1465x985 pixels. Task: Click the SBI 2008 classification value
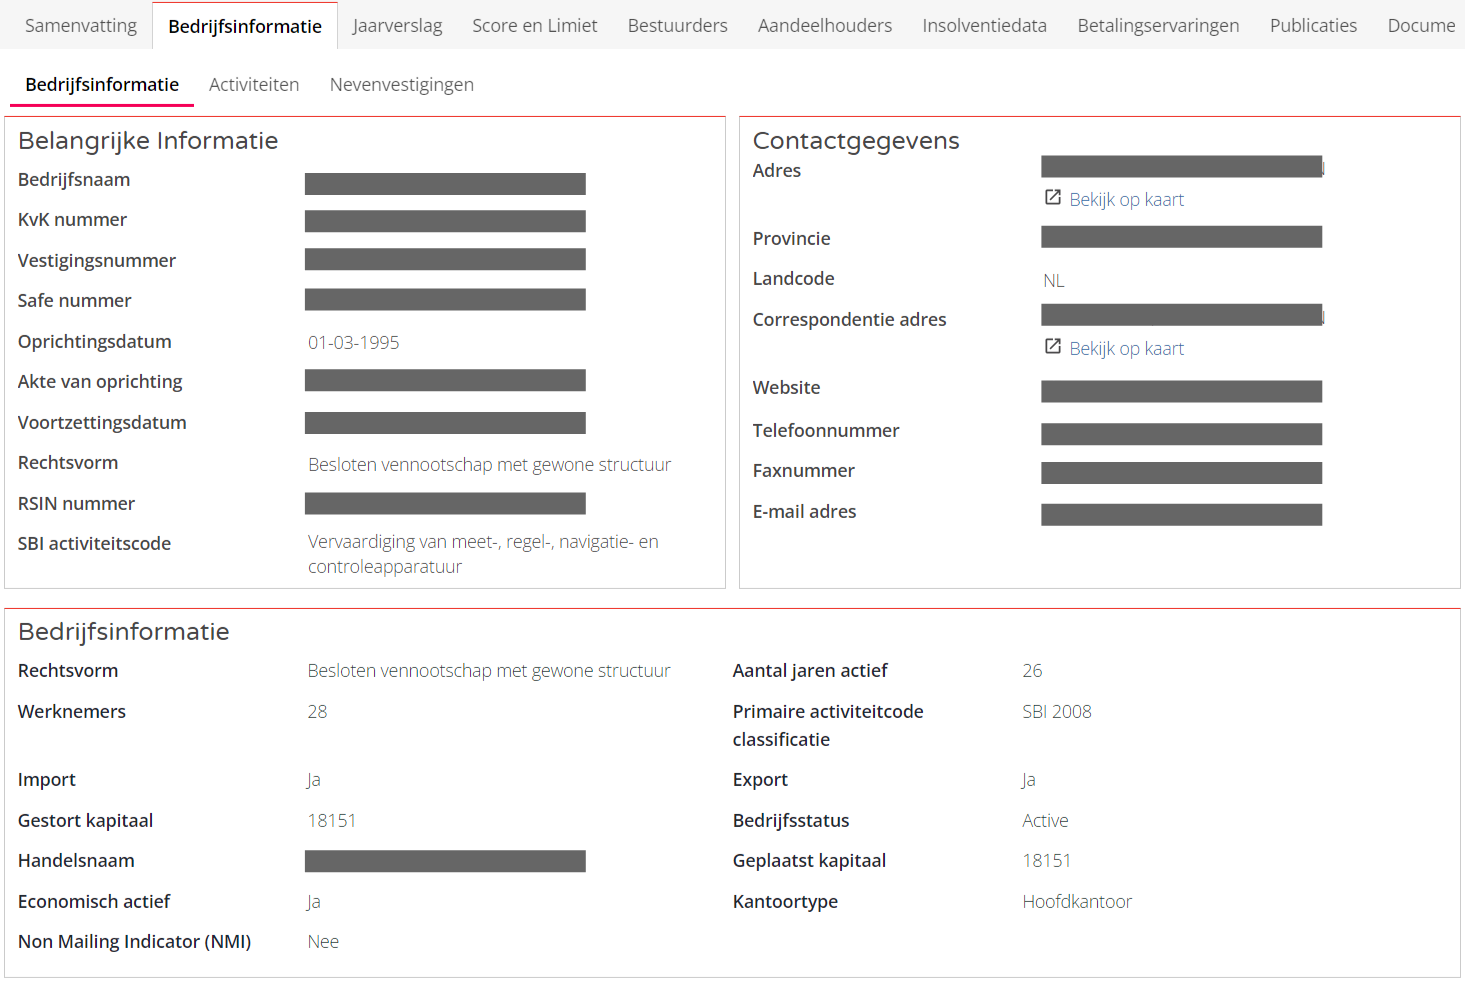[1056, 712]
